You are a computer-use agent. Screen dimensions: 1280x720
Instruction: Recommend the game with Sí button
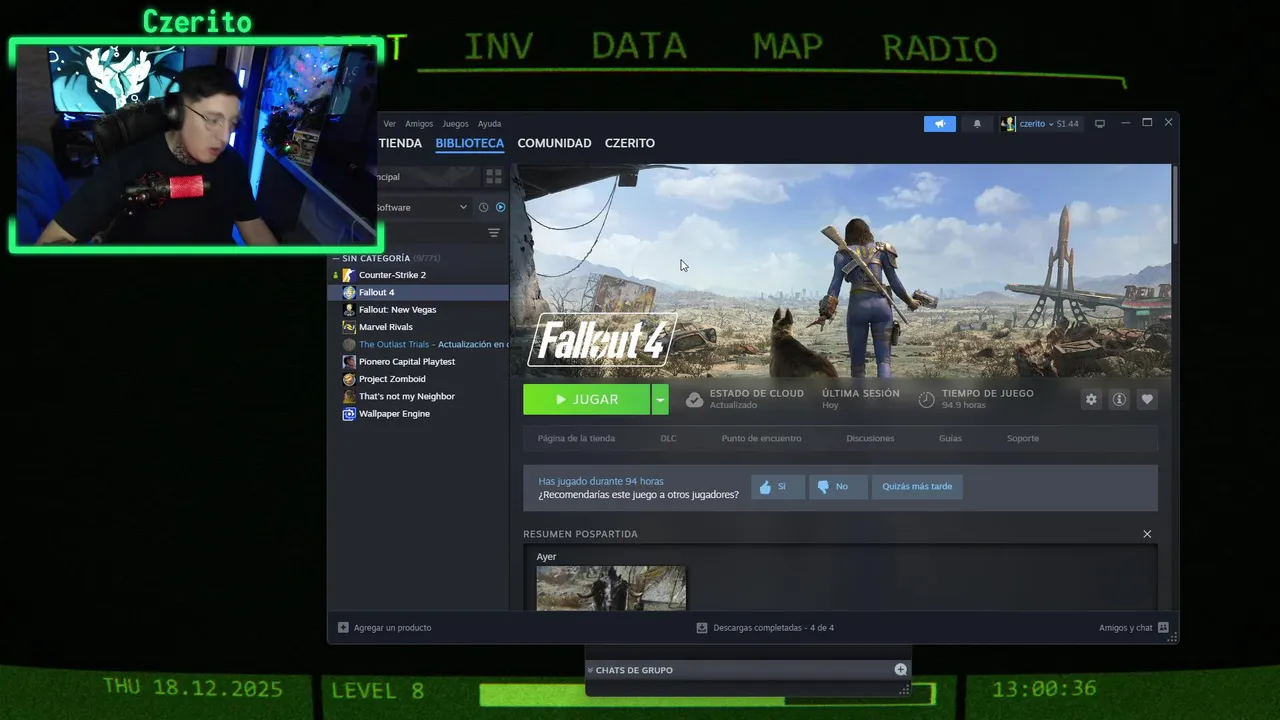click(777, 487)
